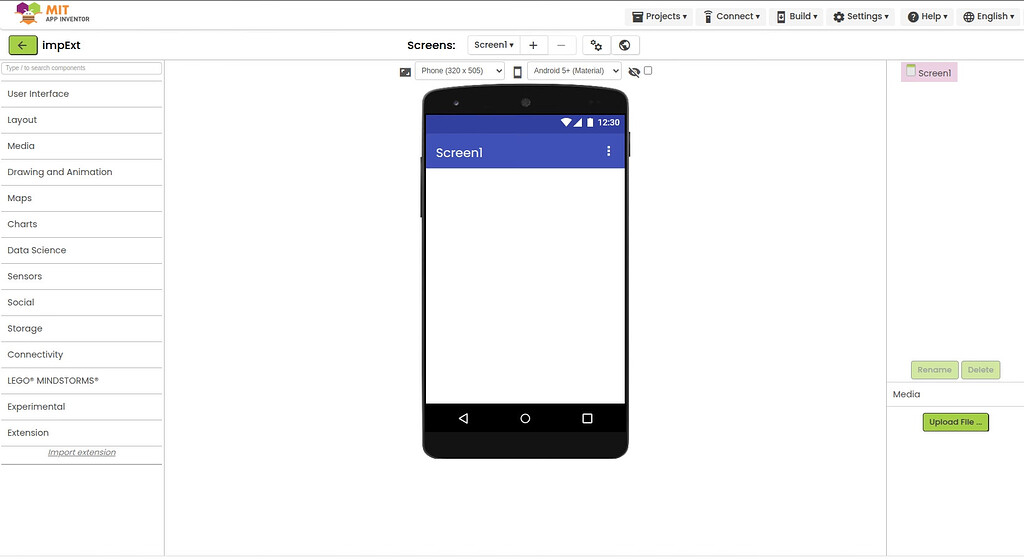Toggle the show hidden components checkbox
1024x560 pixels.
[x=648, y=71]
